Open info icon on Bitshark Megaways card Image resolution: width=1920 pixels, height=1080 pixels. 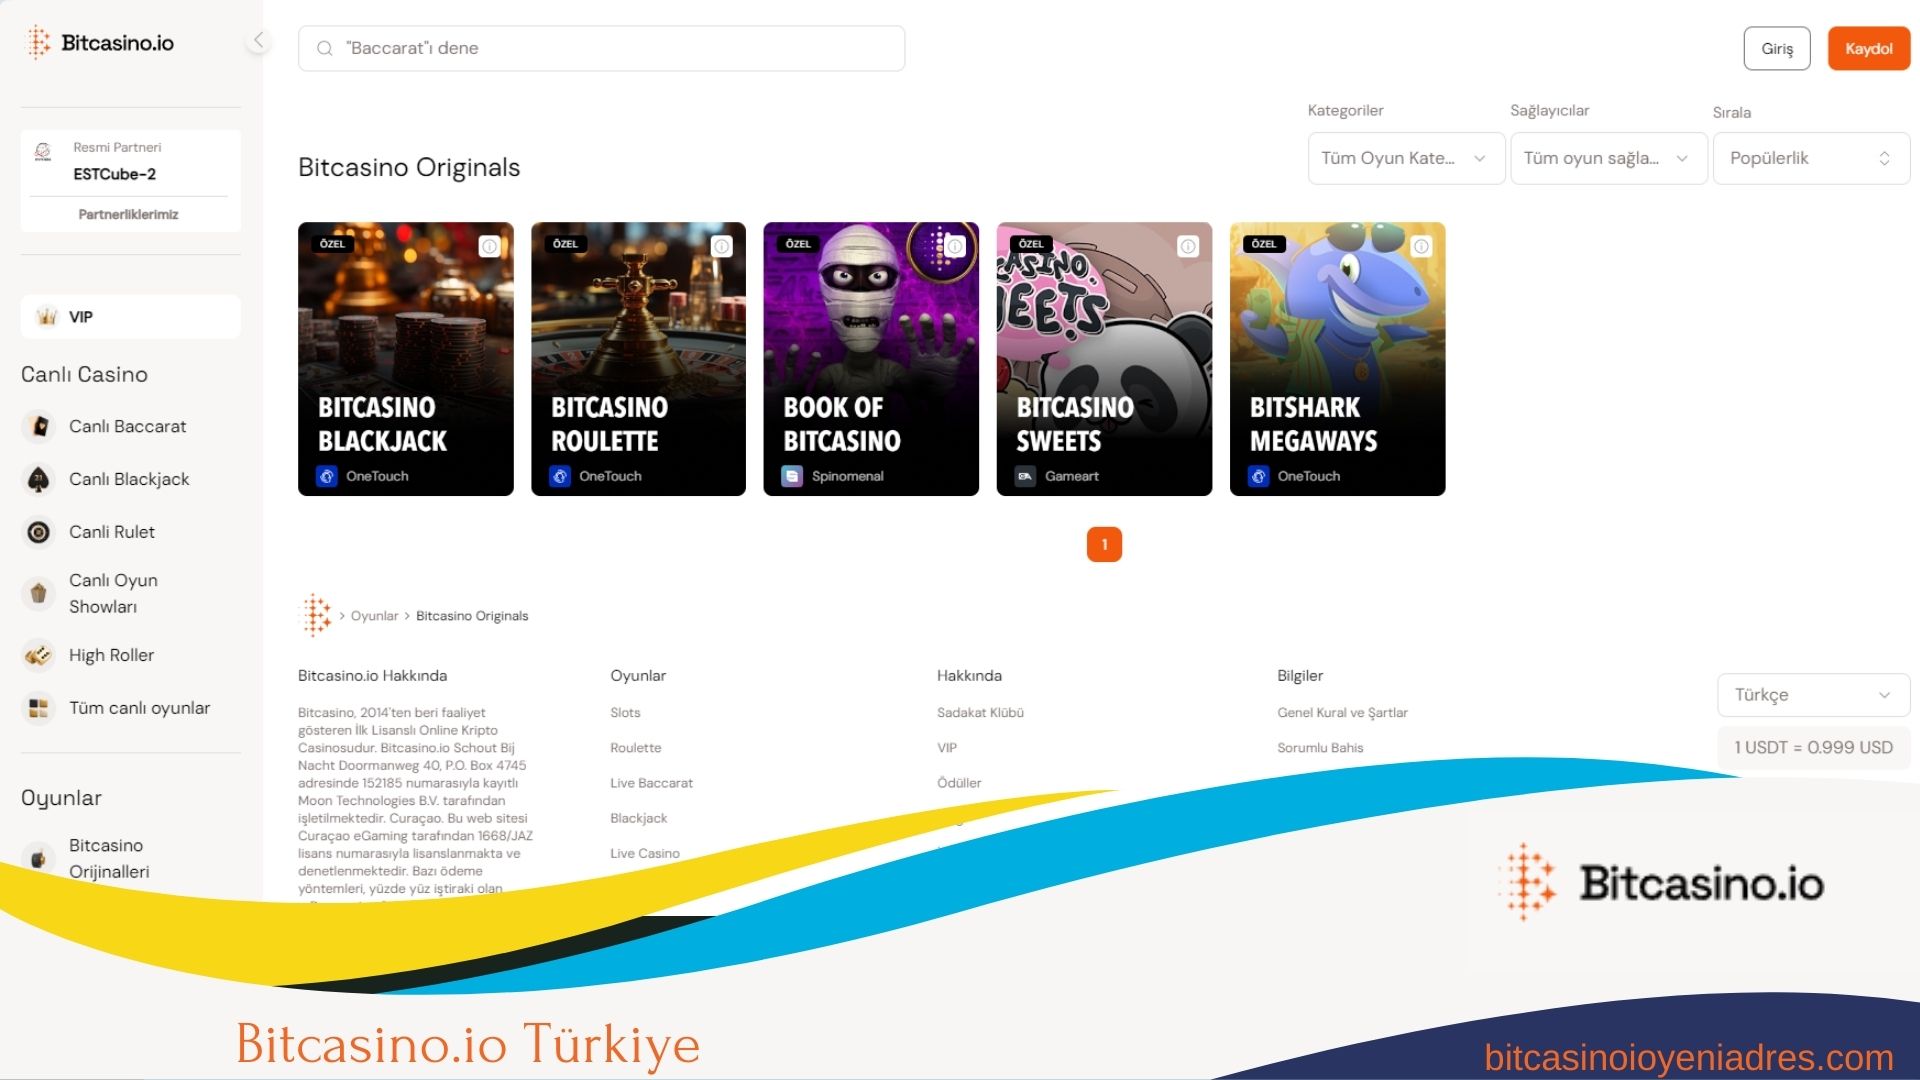[x=1421, y=246]
